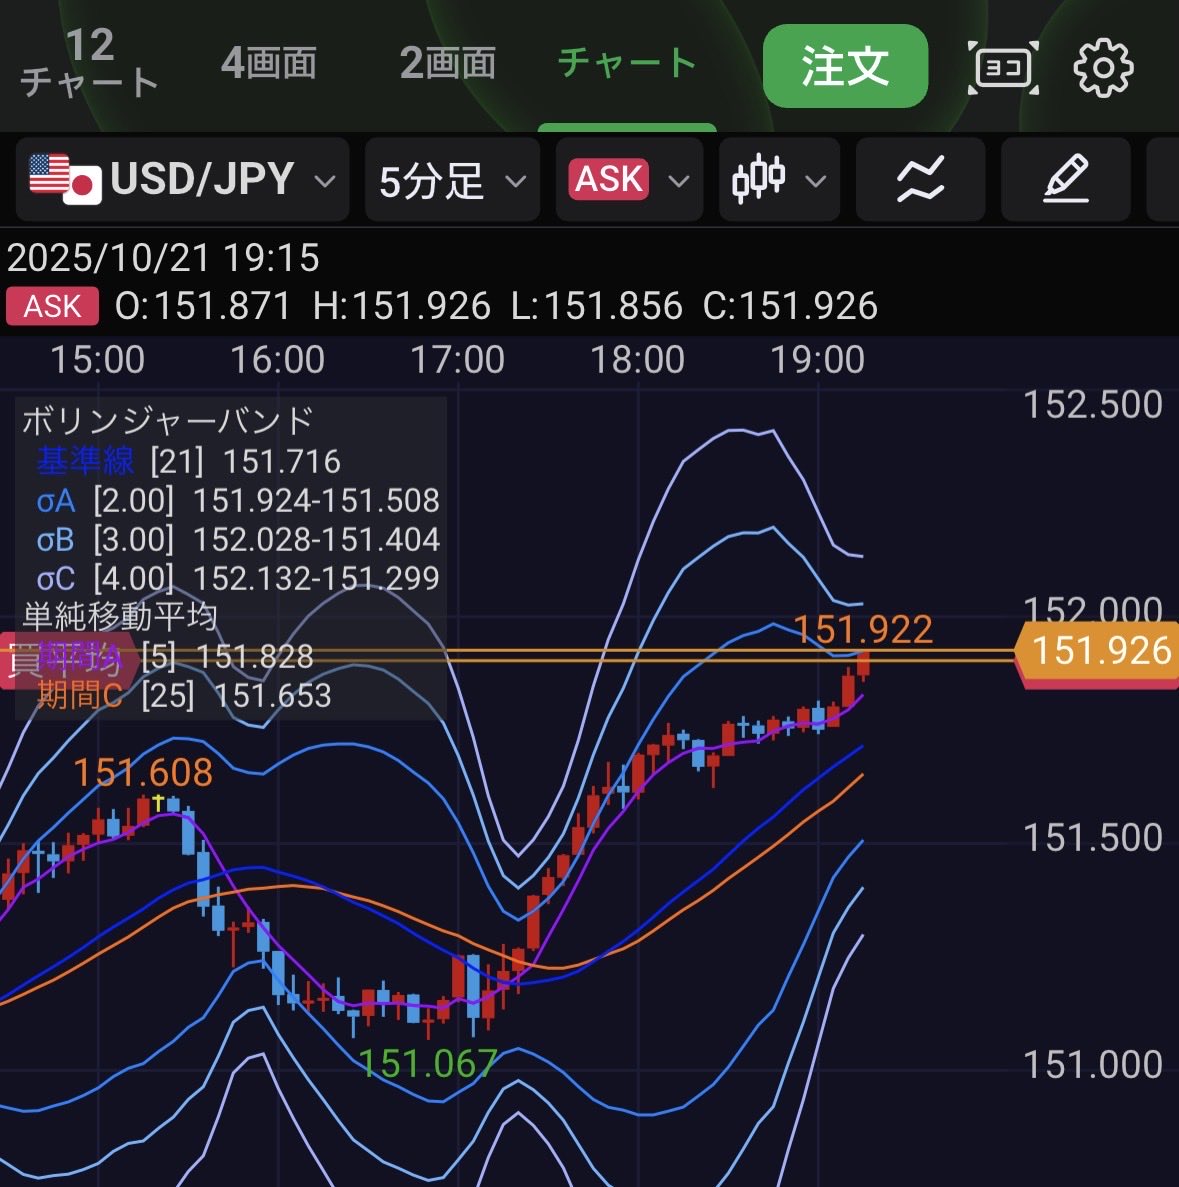
Task: Tap the orange 151.926 current price tag
Action: coord(1096,652)
